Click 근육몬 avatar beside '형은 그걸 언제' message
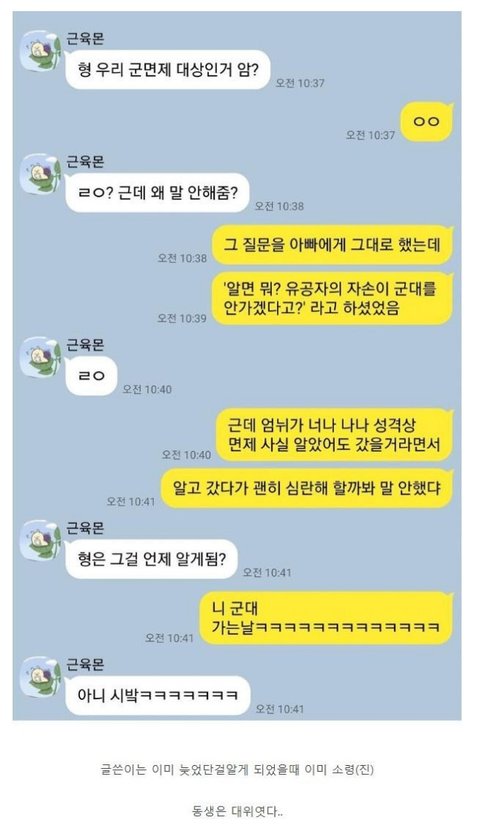Image resolution: width=480 pixels, height=837 pixels. click(x=41, y=541)
